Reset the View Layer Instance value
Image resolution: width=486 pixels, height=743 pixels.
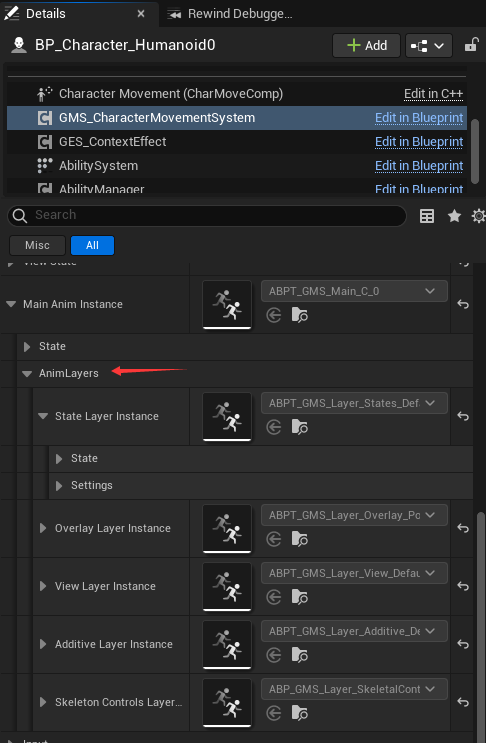(463, 586)
